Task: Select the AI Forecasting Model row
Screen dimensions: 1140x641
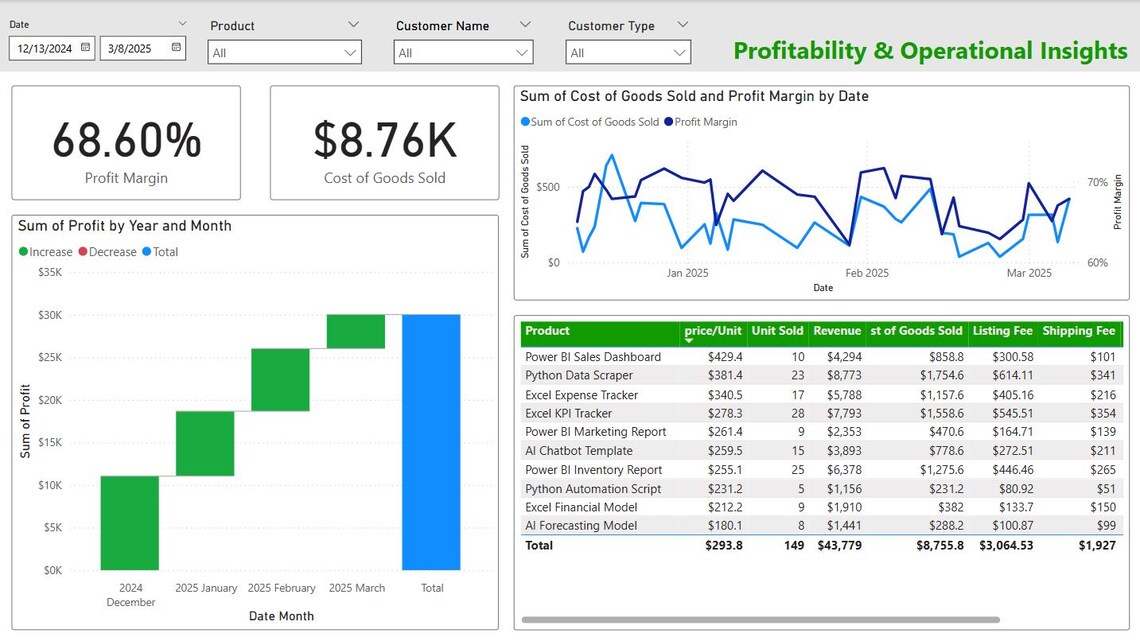Action: click(x=821, y=525)
